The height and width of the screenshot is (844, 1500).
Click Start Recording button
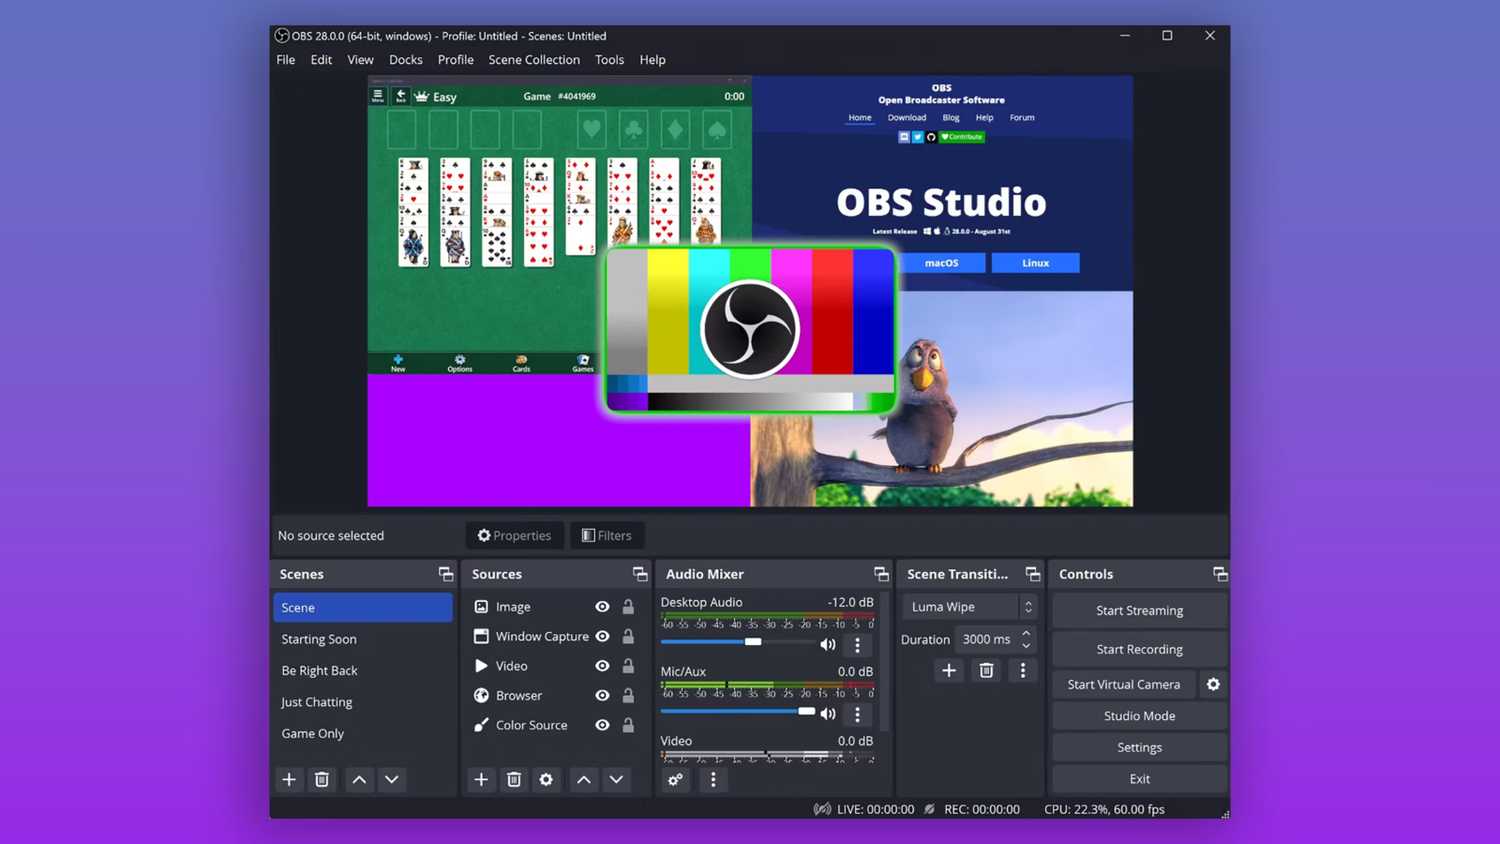1139,649
